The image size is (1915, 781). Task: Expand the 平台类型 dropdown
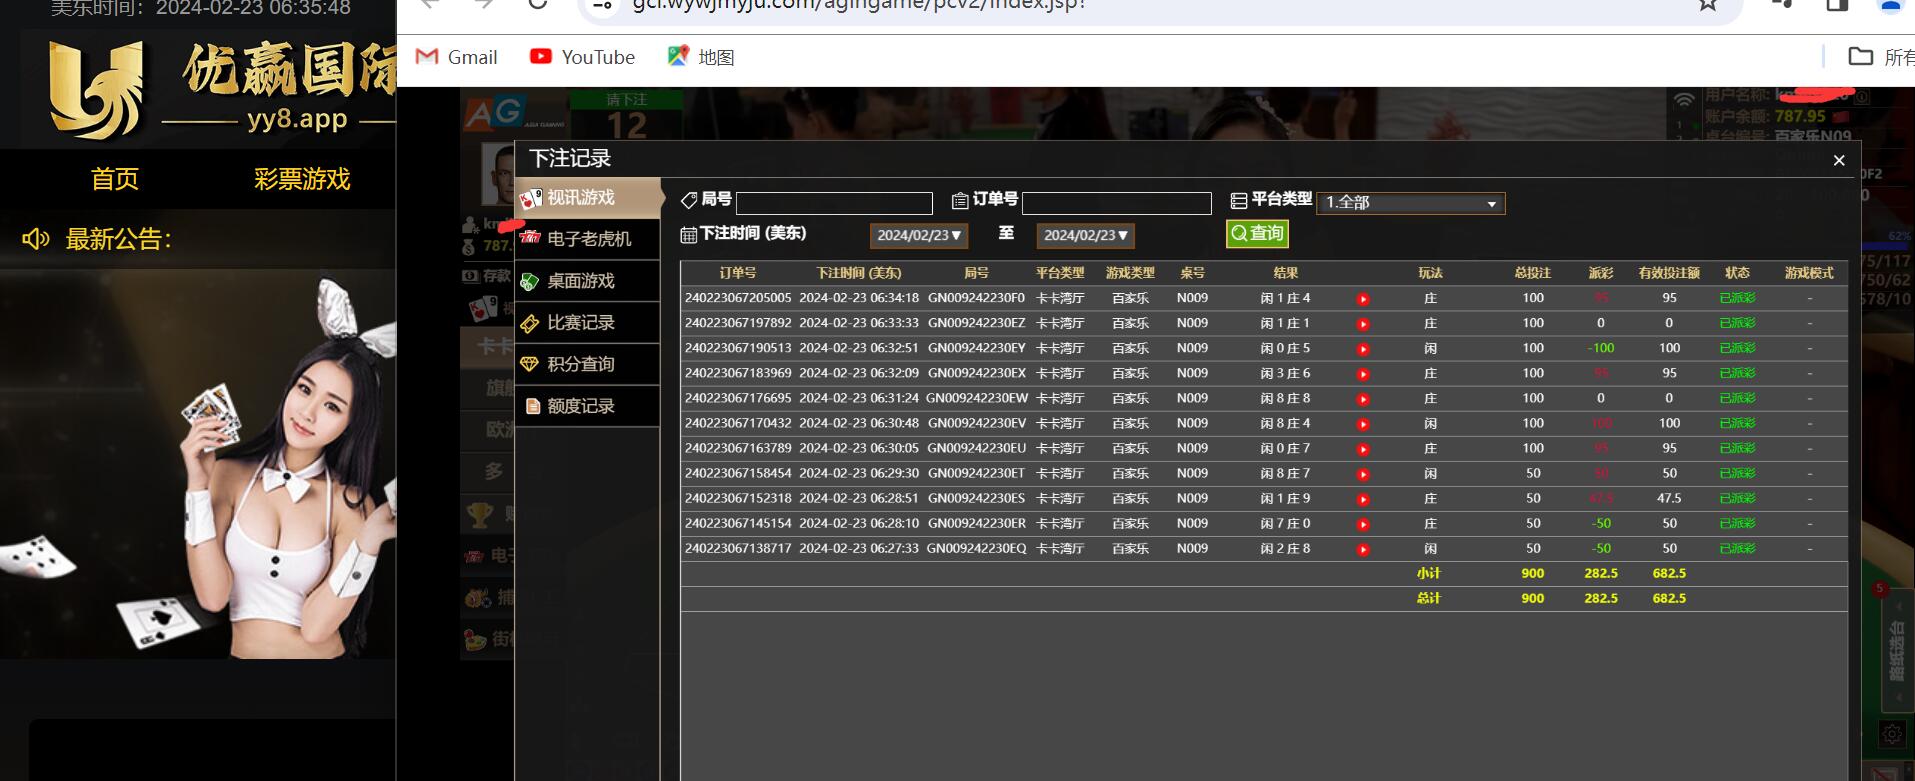tap(1410, 203)
